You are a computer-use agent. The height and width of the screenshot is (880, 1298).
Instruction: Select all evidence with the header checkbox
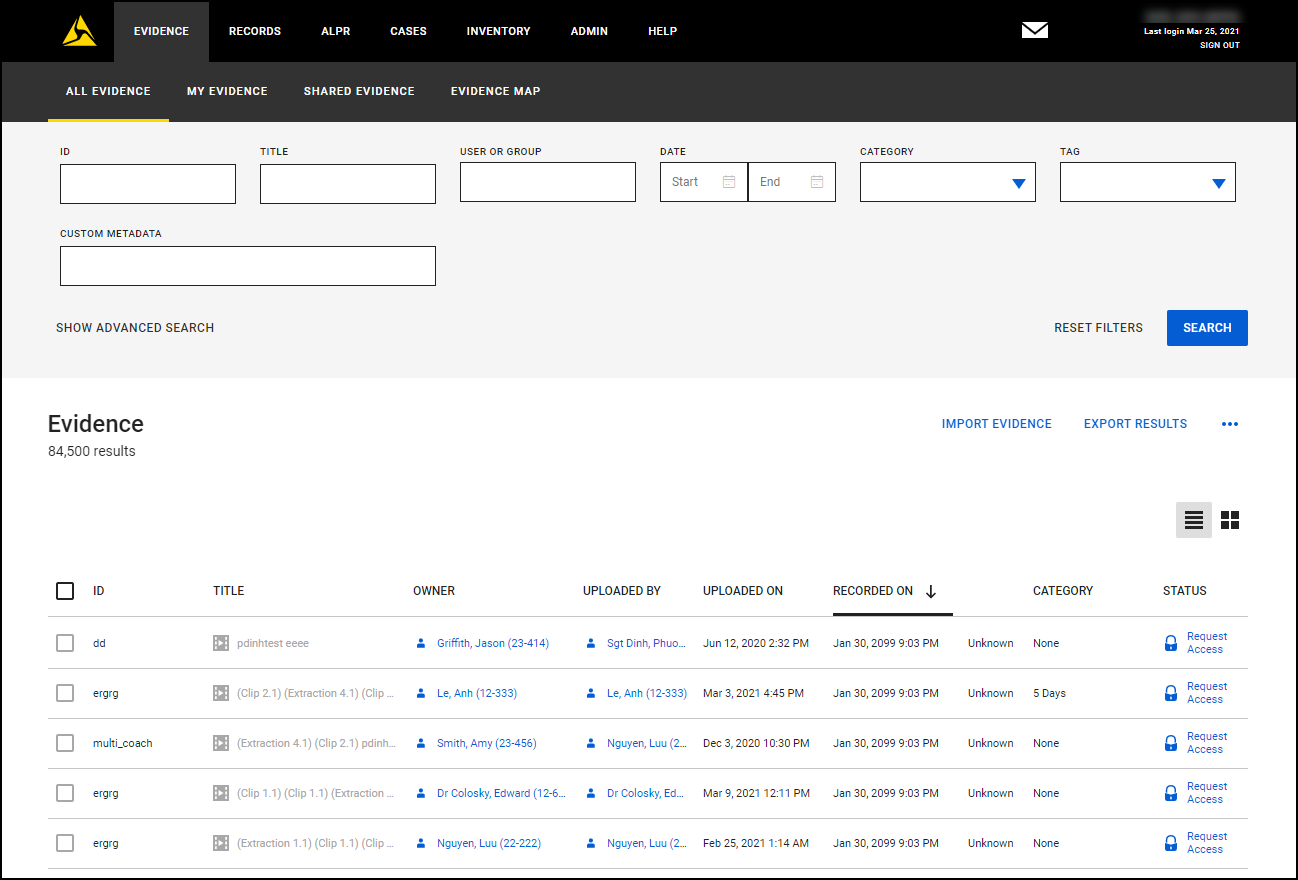65,591
